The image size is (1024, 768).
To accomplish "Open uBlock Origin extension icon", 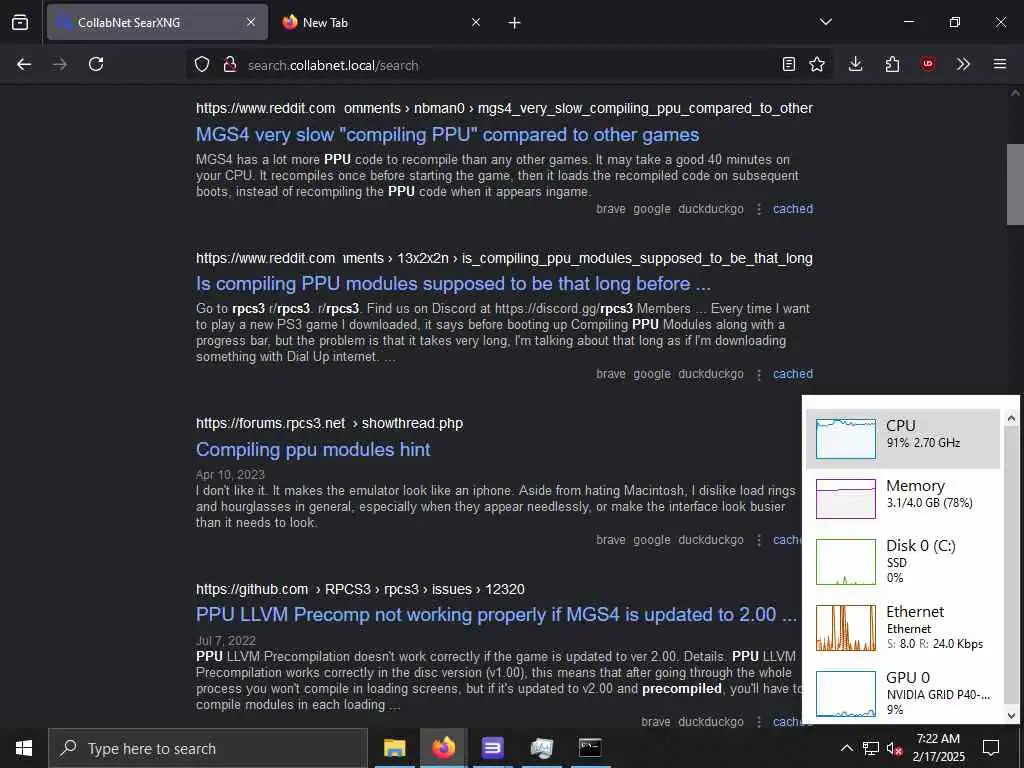I will (928, 64).
